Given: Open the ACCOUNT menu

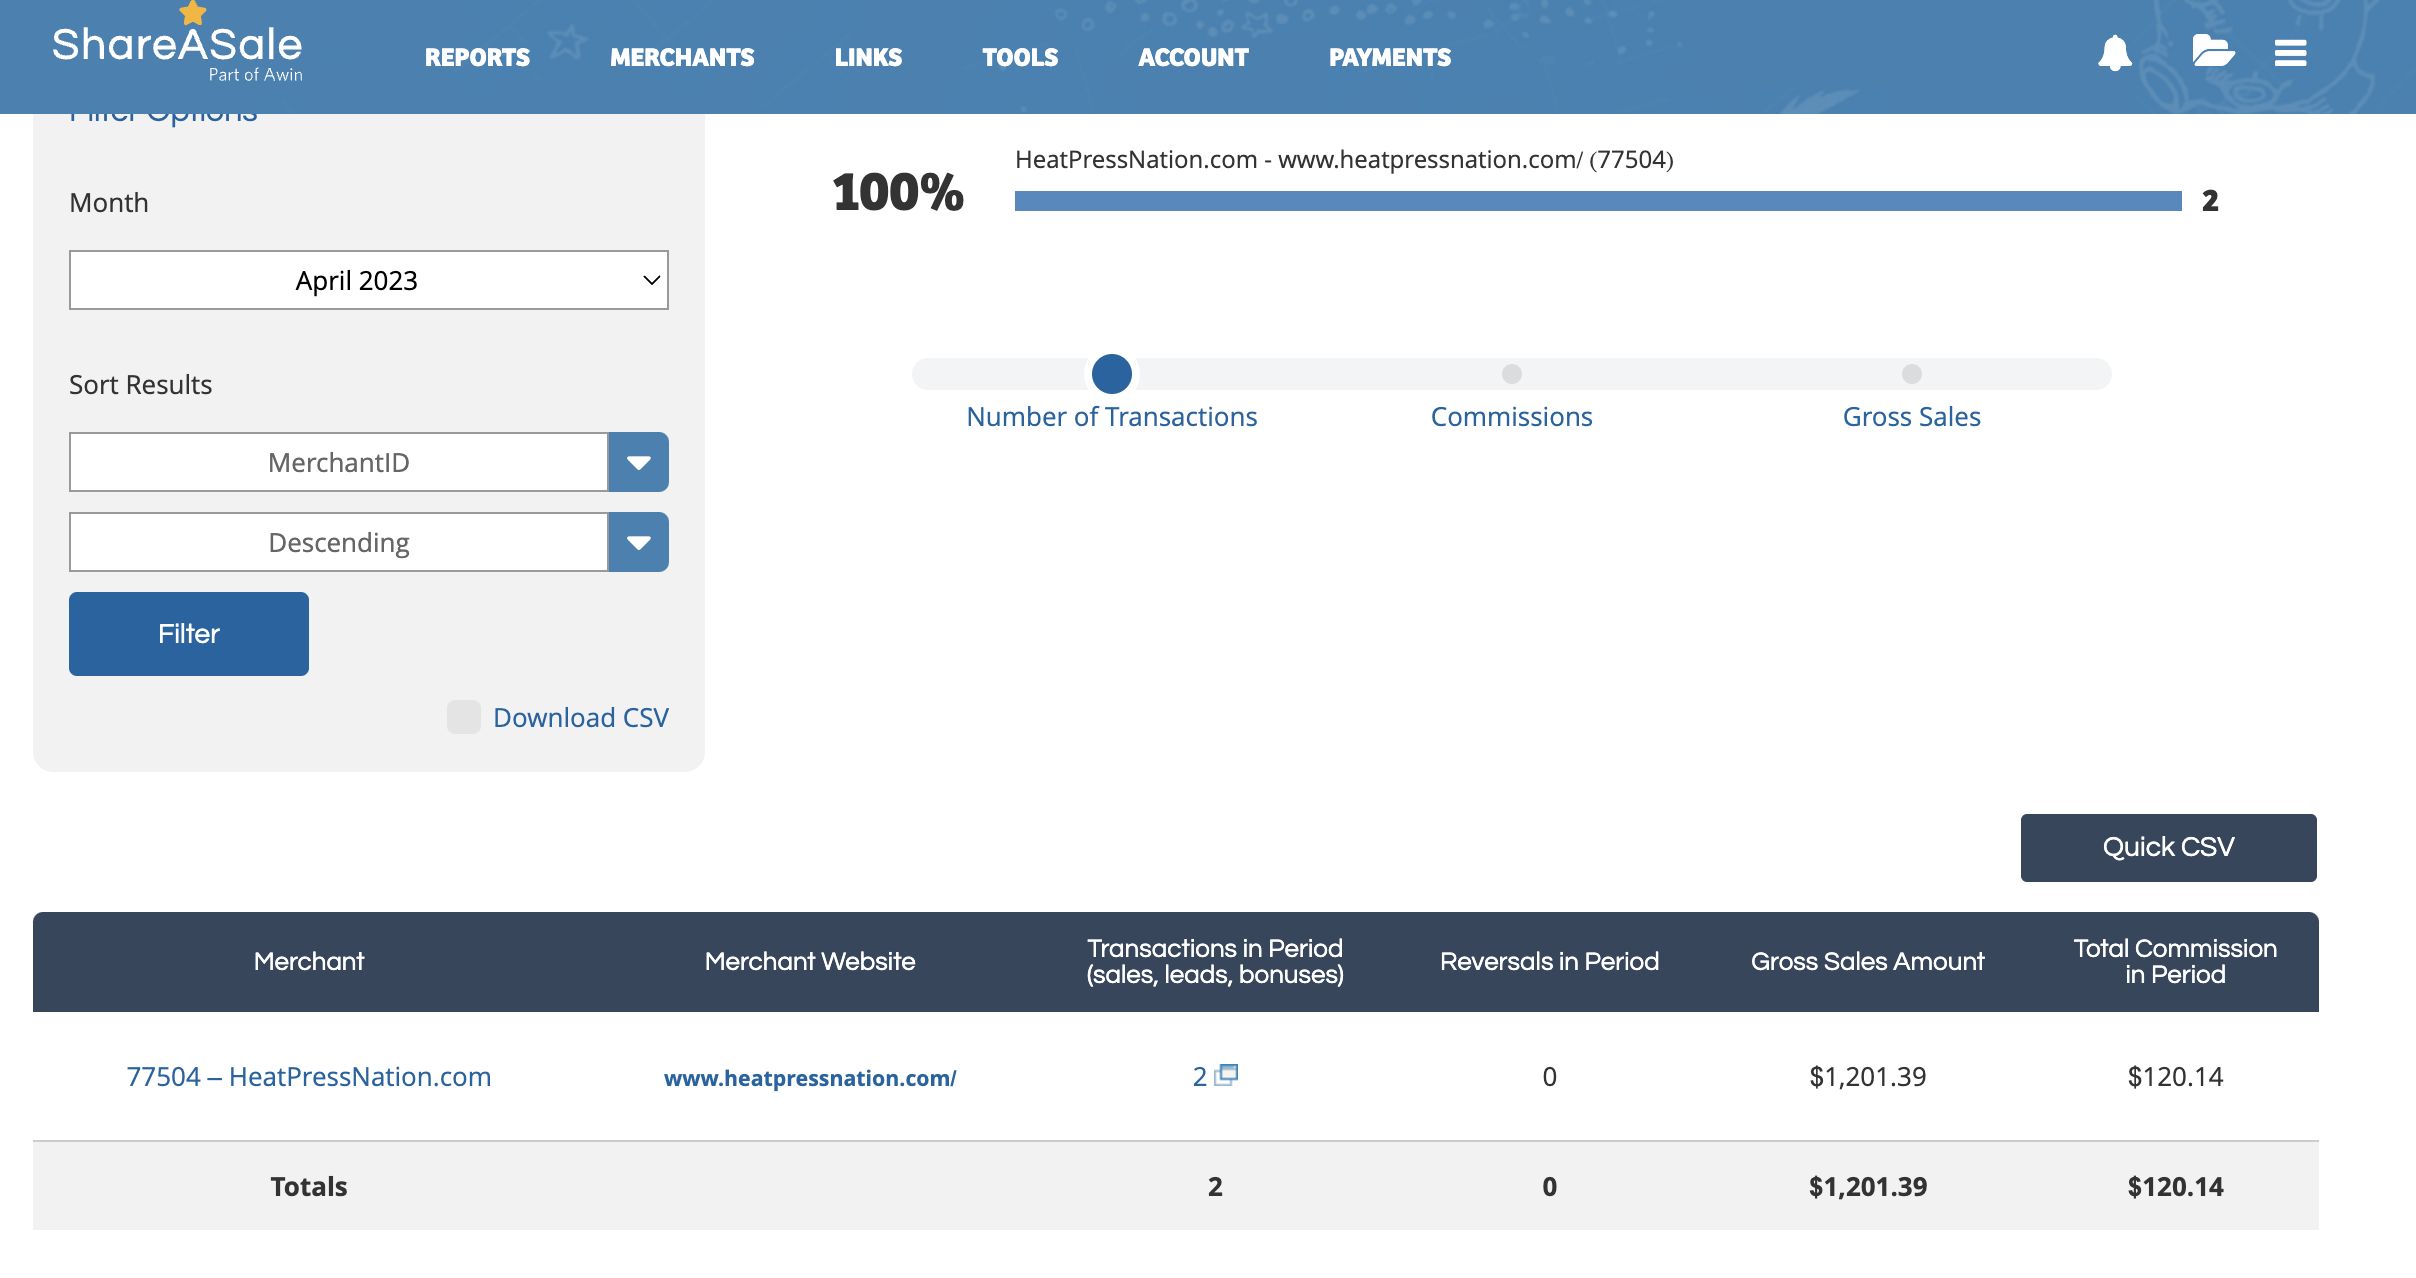Looking at the screenshot, I should pyautogui.click(x=1193, y=57).
